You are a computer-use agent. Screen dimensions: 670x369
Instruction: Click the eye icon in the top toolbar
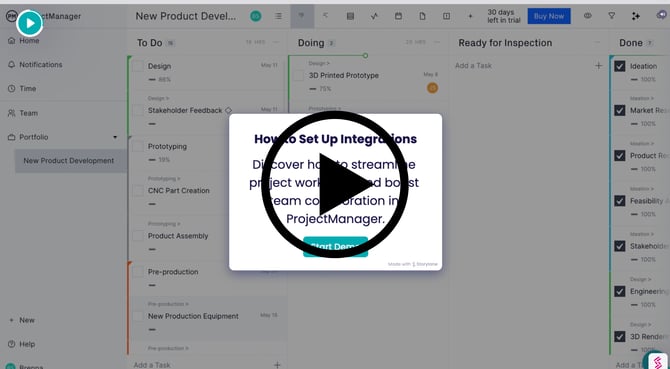pos(588,16)
